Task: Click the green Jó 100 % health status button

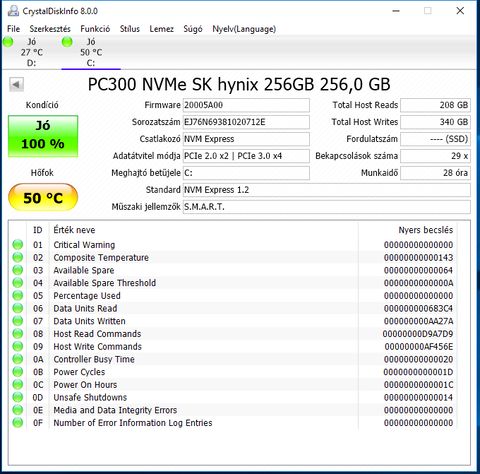Action: tap(43, 136)
